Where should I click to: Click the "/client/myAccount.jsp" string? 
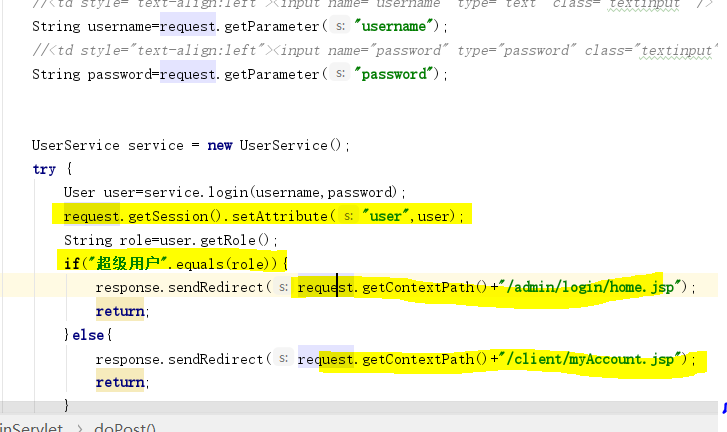tap(589, 359)
